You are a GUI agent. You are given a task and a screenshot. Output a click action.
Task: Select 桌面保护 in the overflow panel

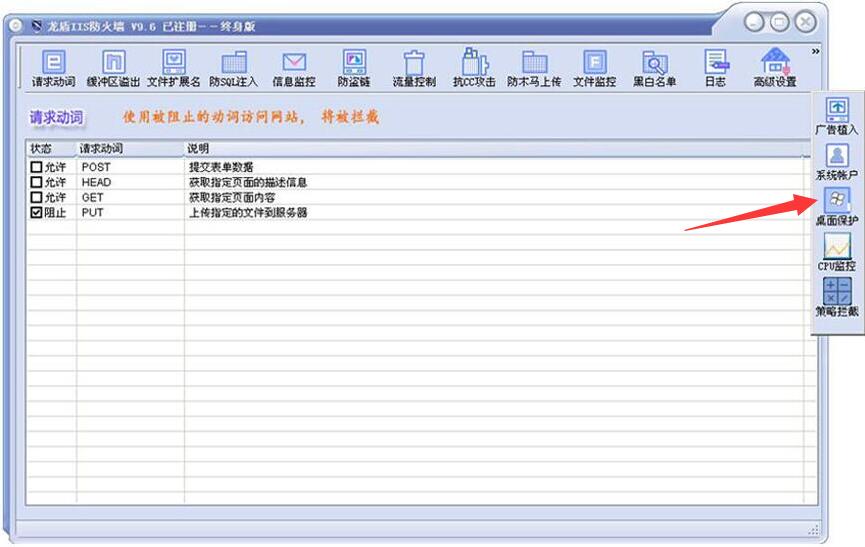tap(837, 207)
